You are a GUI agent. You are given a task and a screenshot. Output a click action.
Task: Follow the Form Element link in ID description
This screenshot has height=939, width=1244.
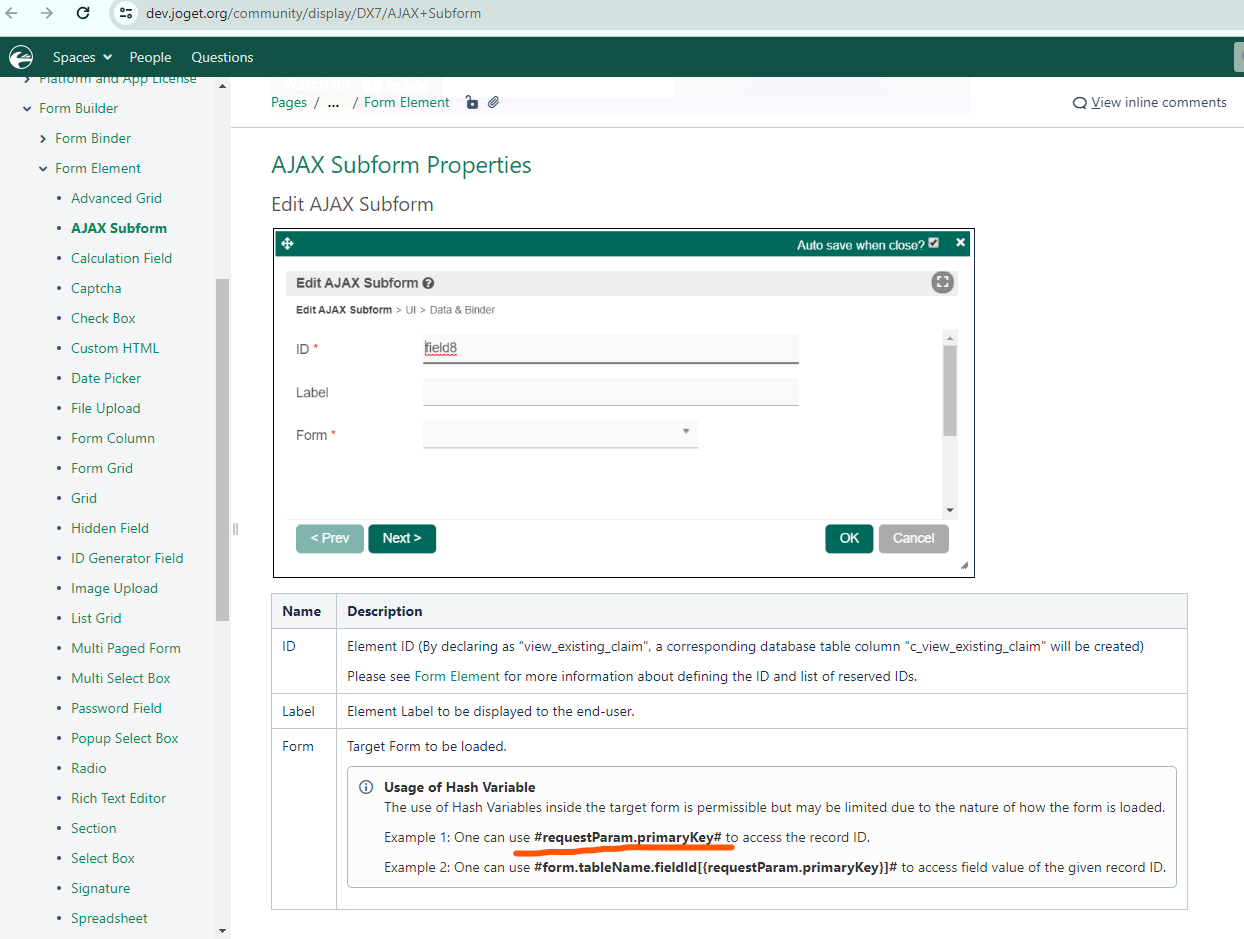[x=457, y=676]
